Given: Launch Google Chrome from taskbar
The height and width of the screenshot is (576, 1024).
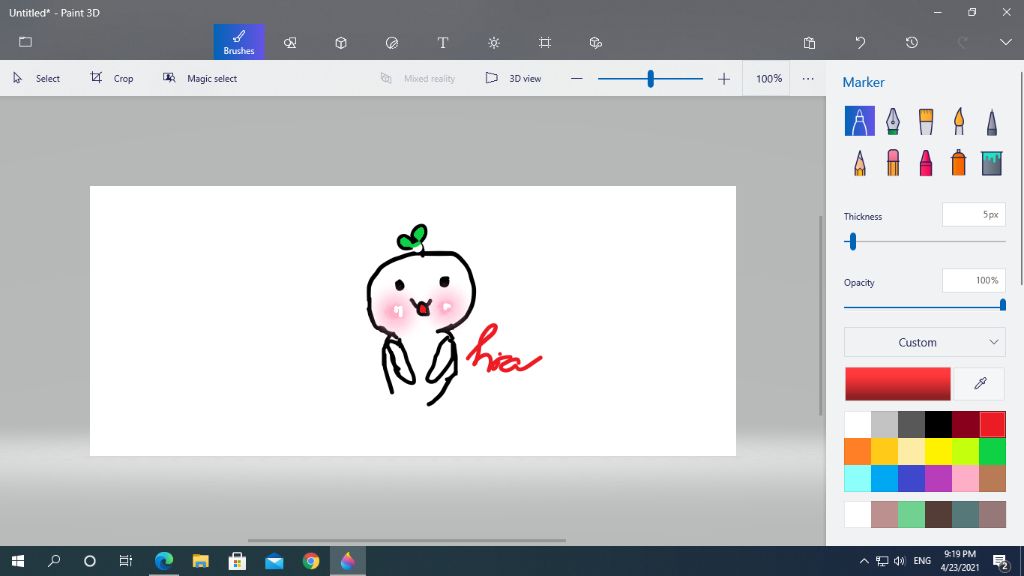Looking at the screenshot, I should (x=311, y=561).
